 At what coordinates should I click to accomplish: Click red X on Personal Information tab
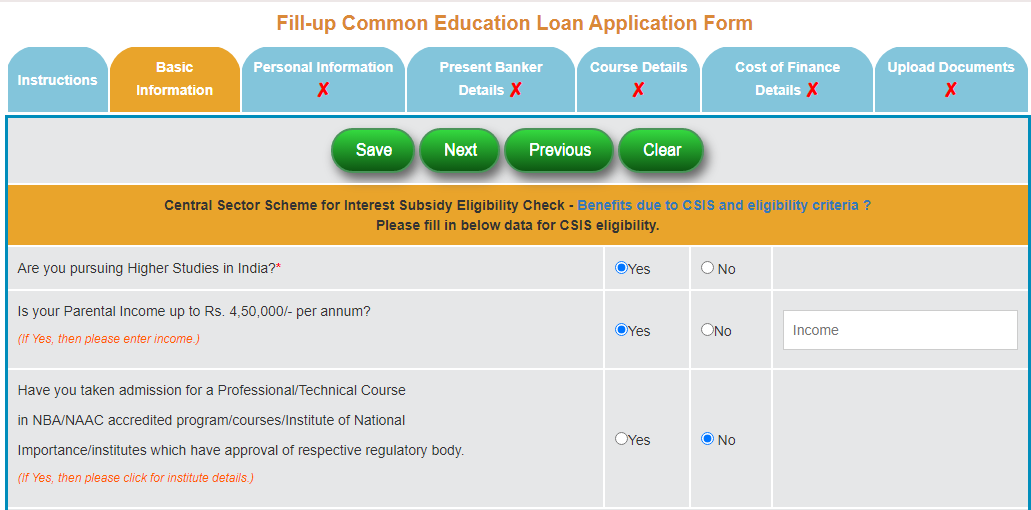pyautogui.click(x=323, y=90)
